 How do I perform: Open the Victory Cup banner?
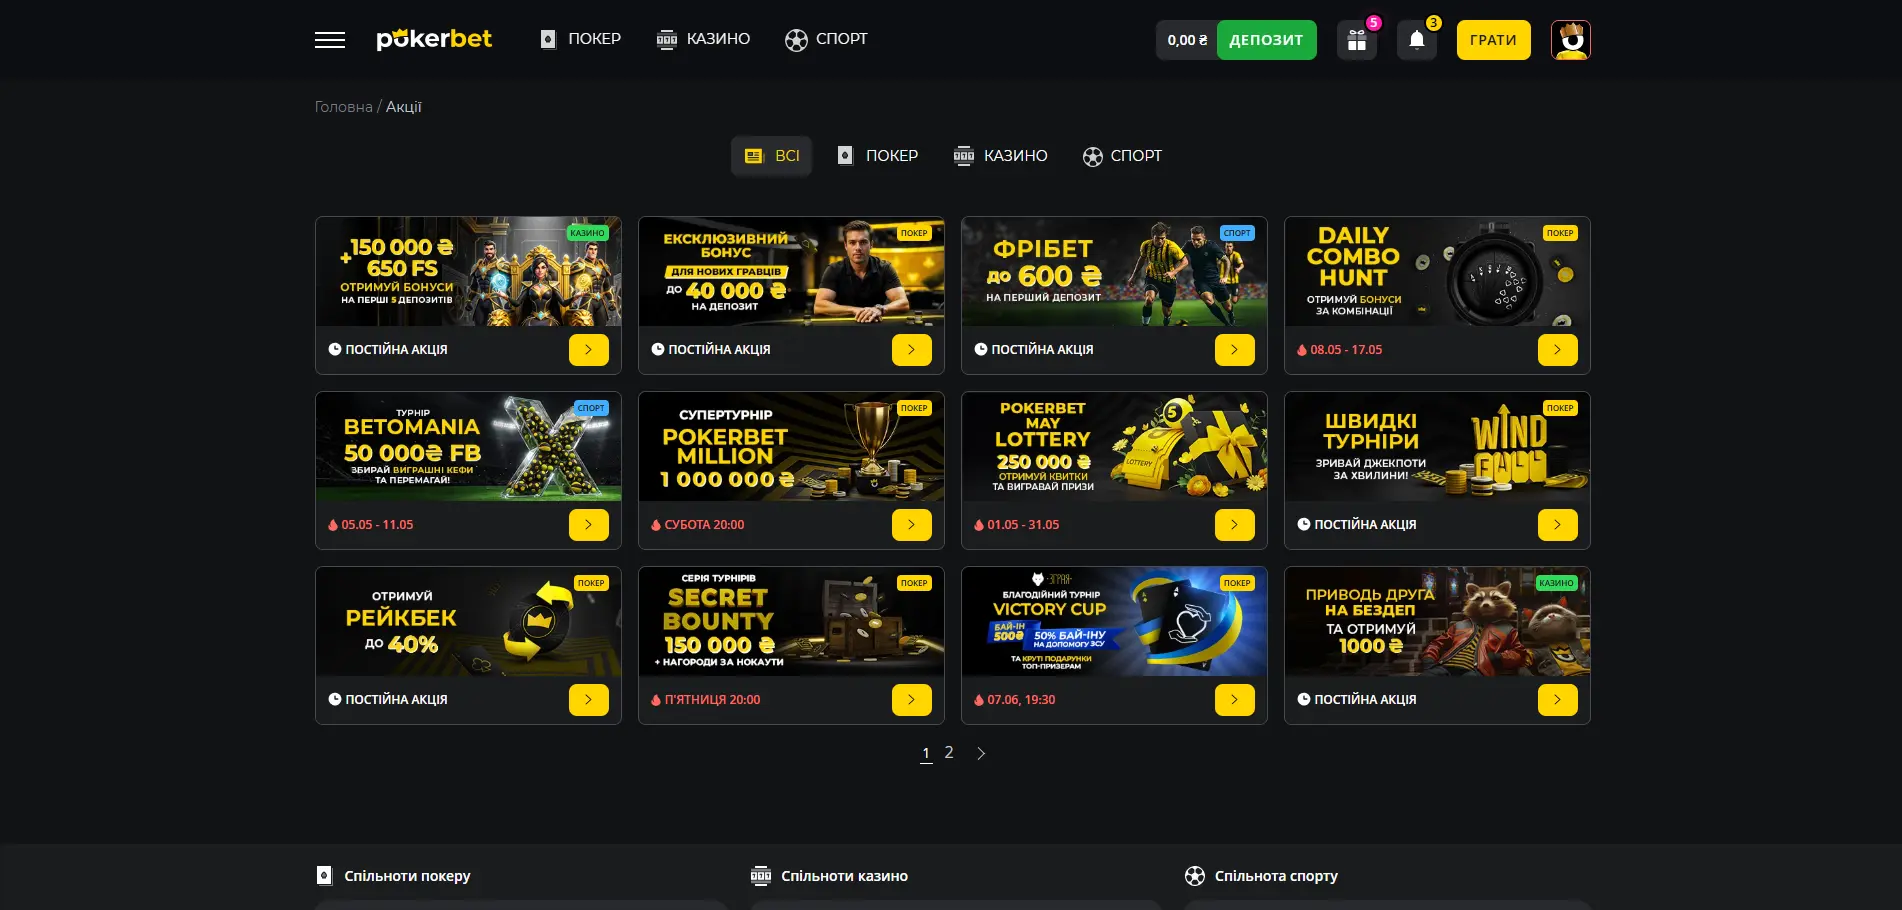1114,621
